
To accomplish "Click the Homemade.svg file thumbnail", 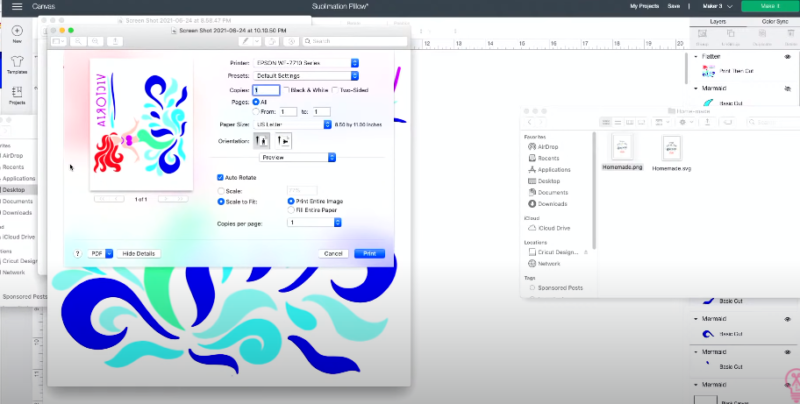I will (x=673, y=148).
